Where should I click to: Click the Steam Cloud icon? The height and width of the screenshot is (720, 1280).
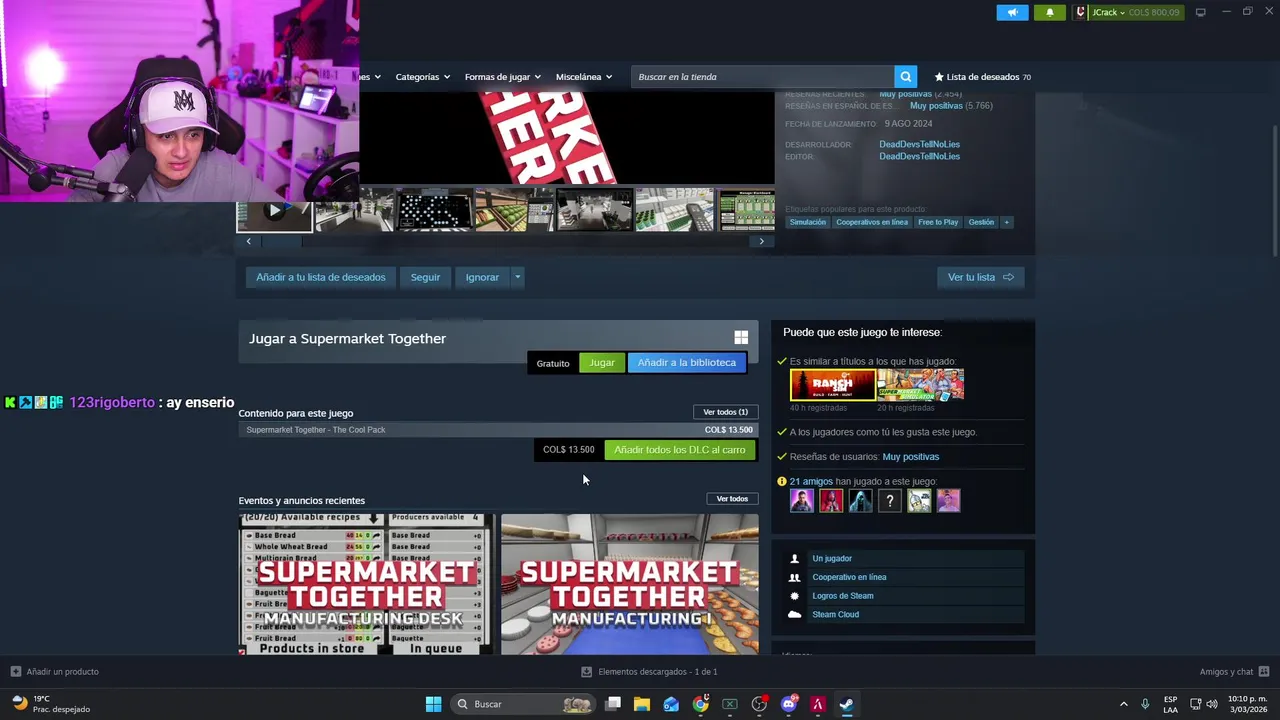pos(795,615)
